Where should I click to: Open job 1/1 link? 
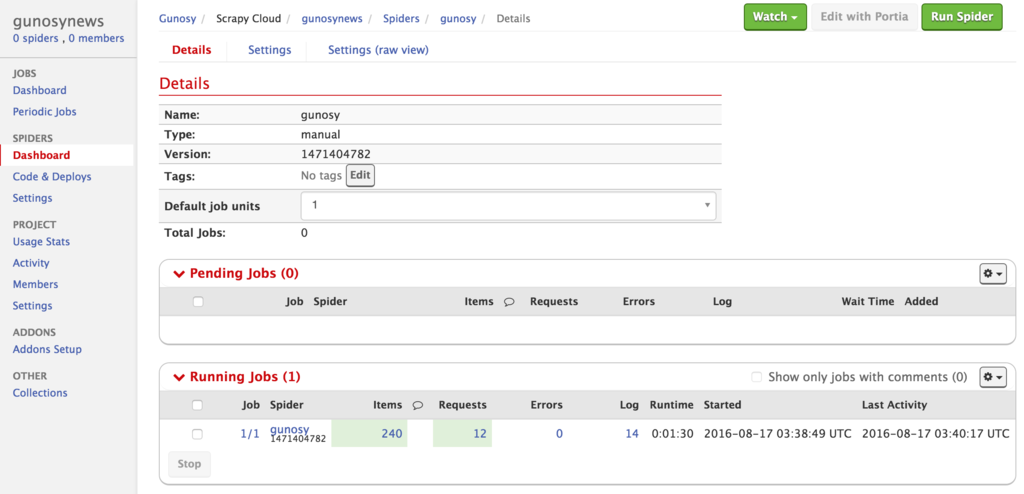coord(249,434)
